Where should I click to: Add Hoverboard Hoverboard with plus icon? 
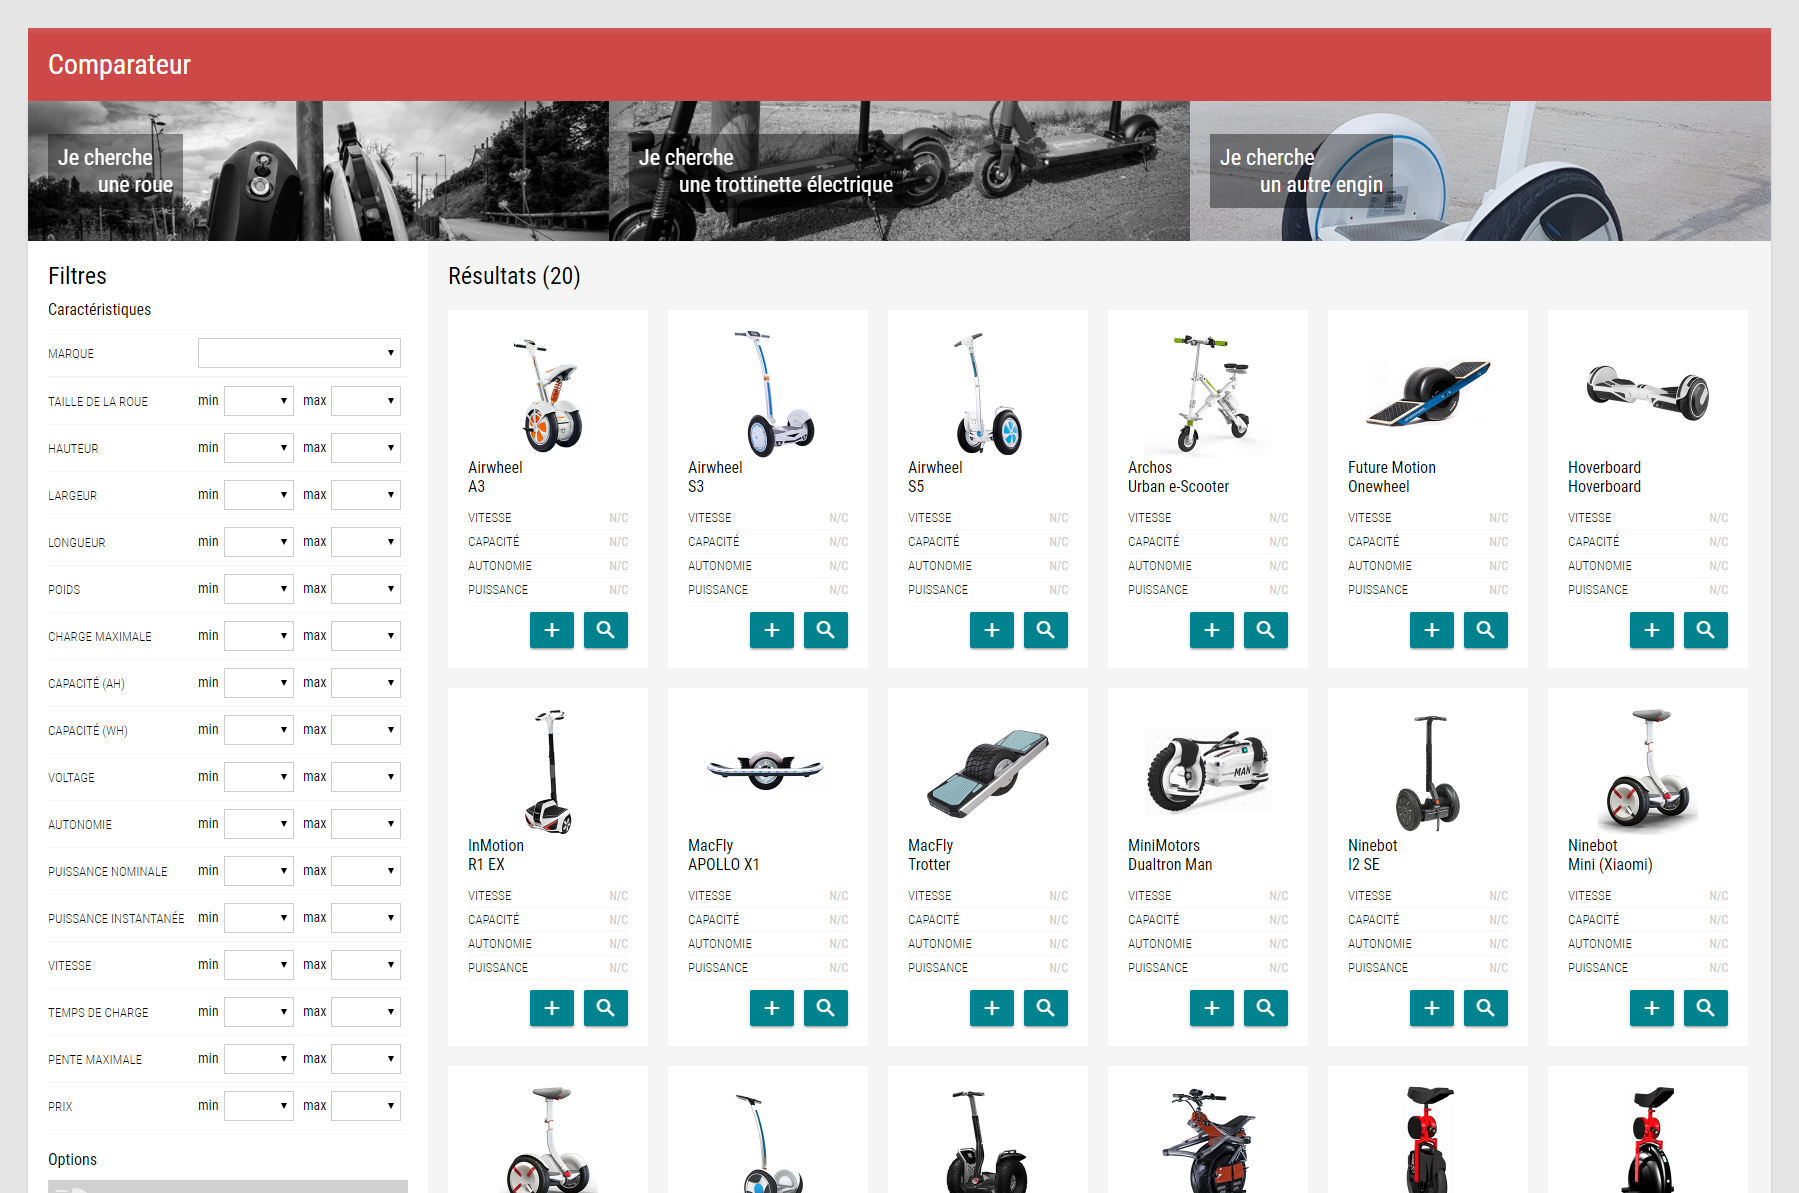tap(1652, 630)
